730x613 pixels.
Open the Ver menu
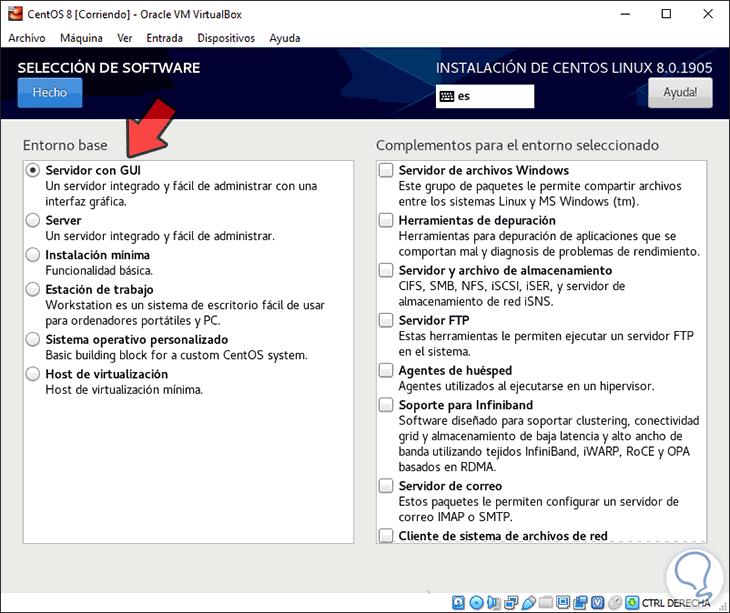[x=124, y=38]
